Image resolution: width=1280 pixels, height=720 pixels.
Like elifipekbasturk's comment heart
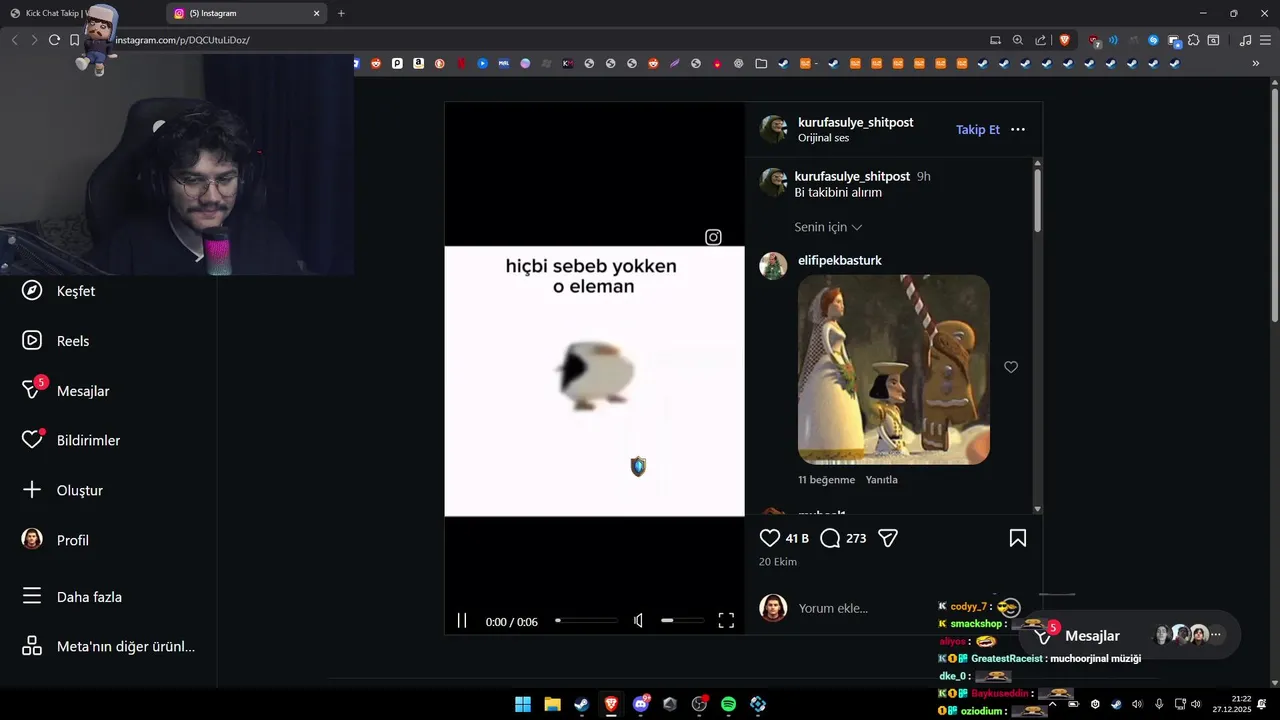point(1011,367)
